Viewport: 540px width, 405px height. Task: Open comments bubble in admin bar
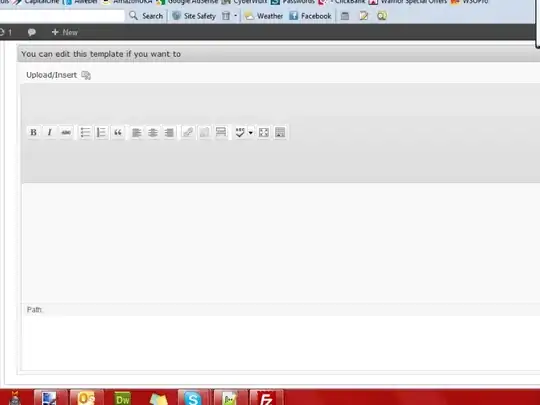click(32, 32)
